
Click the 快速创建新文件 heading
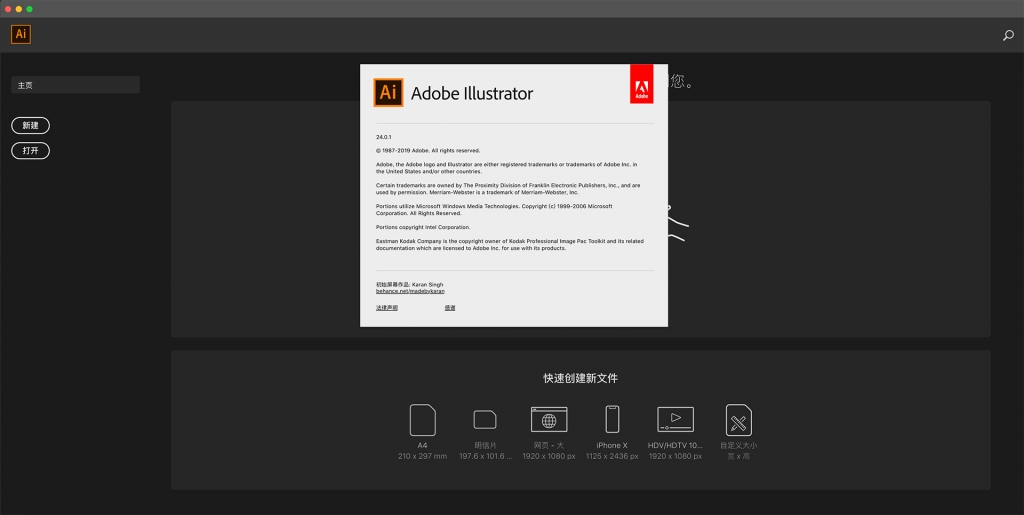[581, 379]
